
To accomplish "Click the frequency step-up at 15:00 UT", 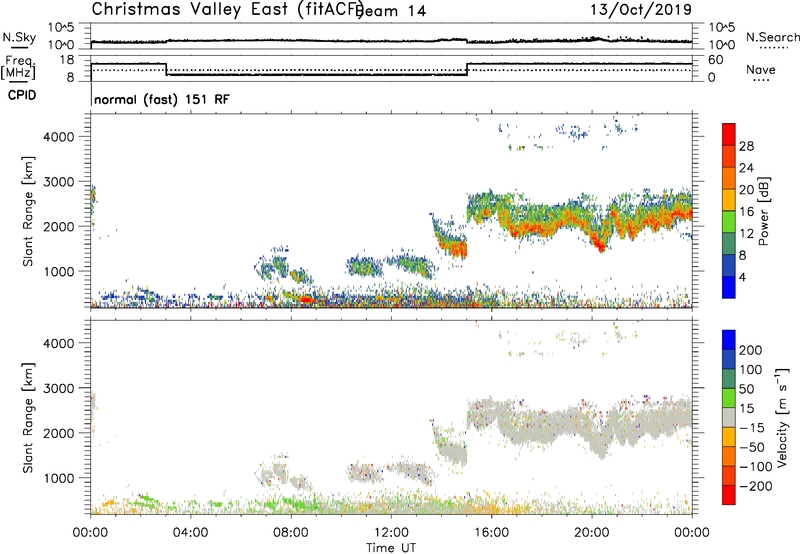I will click(x=467, y=69).
